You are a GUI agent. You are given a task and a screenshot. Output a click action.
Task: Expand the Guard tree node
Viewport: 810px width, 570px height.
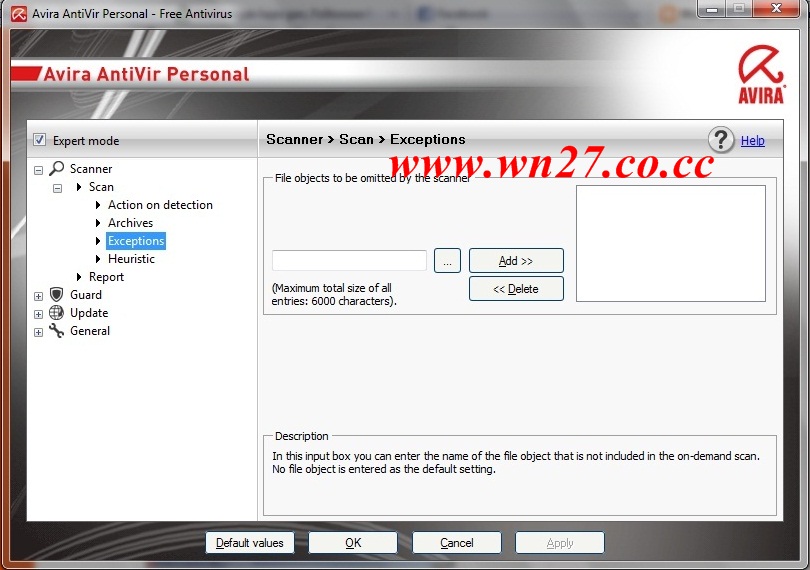point(38,296)
